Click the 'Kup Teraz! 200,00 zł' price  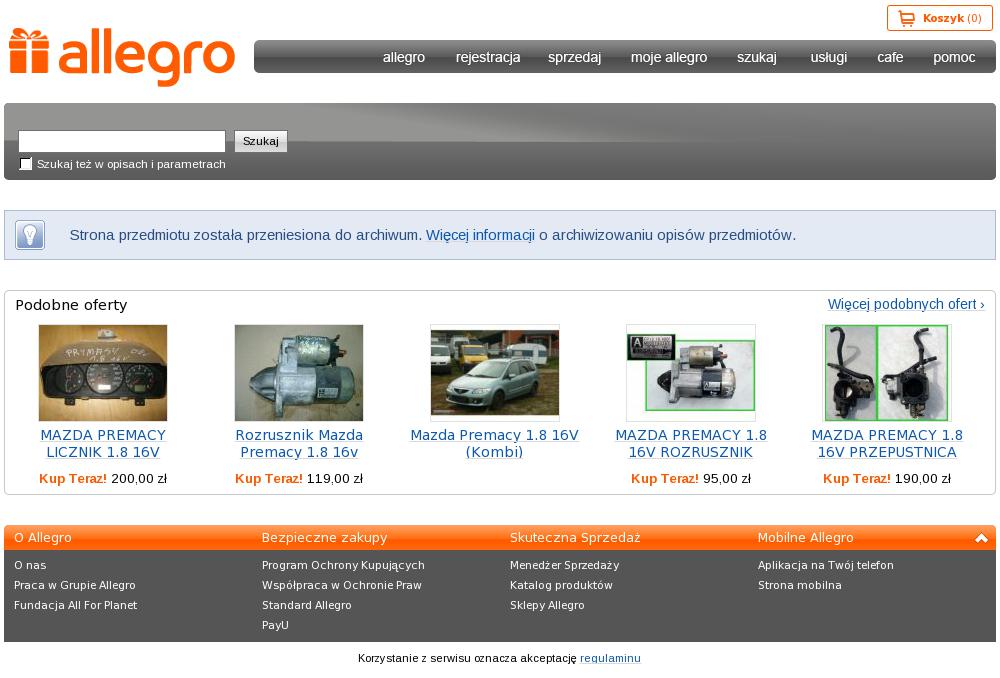(x=103, y=478)
